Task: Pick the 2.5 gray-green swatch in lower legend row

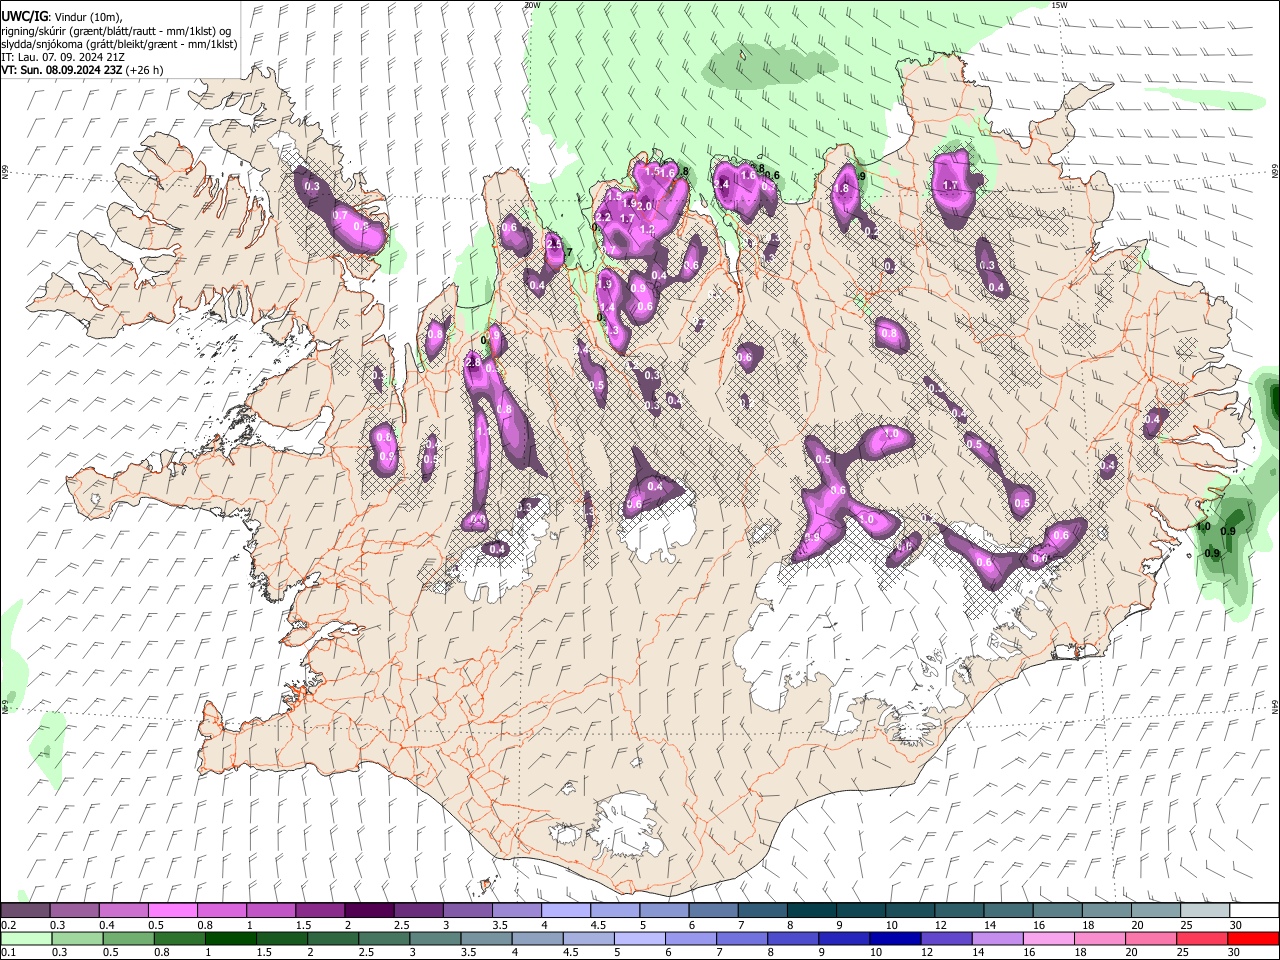Action: tap(383, 938)
